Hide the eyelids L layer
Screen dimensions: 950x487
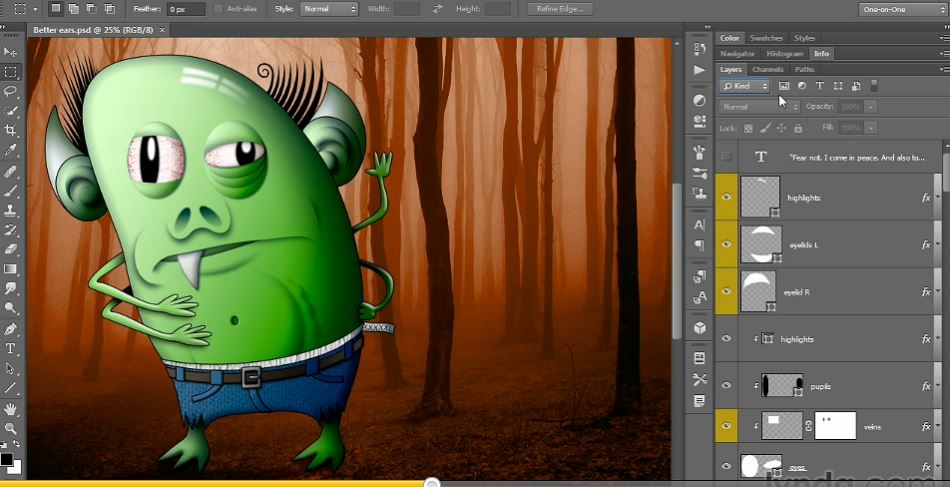tap(726, 244)
